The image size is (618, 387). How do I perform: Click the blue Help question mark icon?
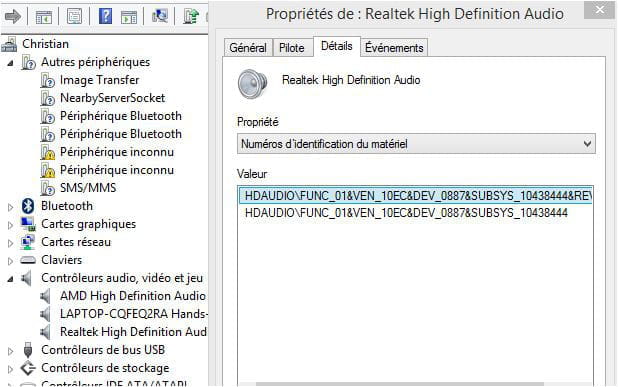(105, 17)
